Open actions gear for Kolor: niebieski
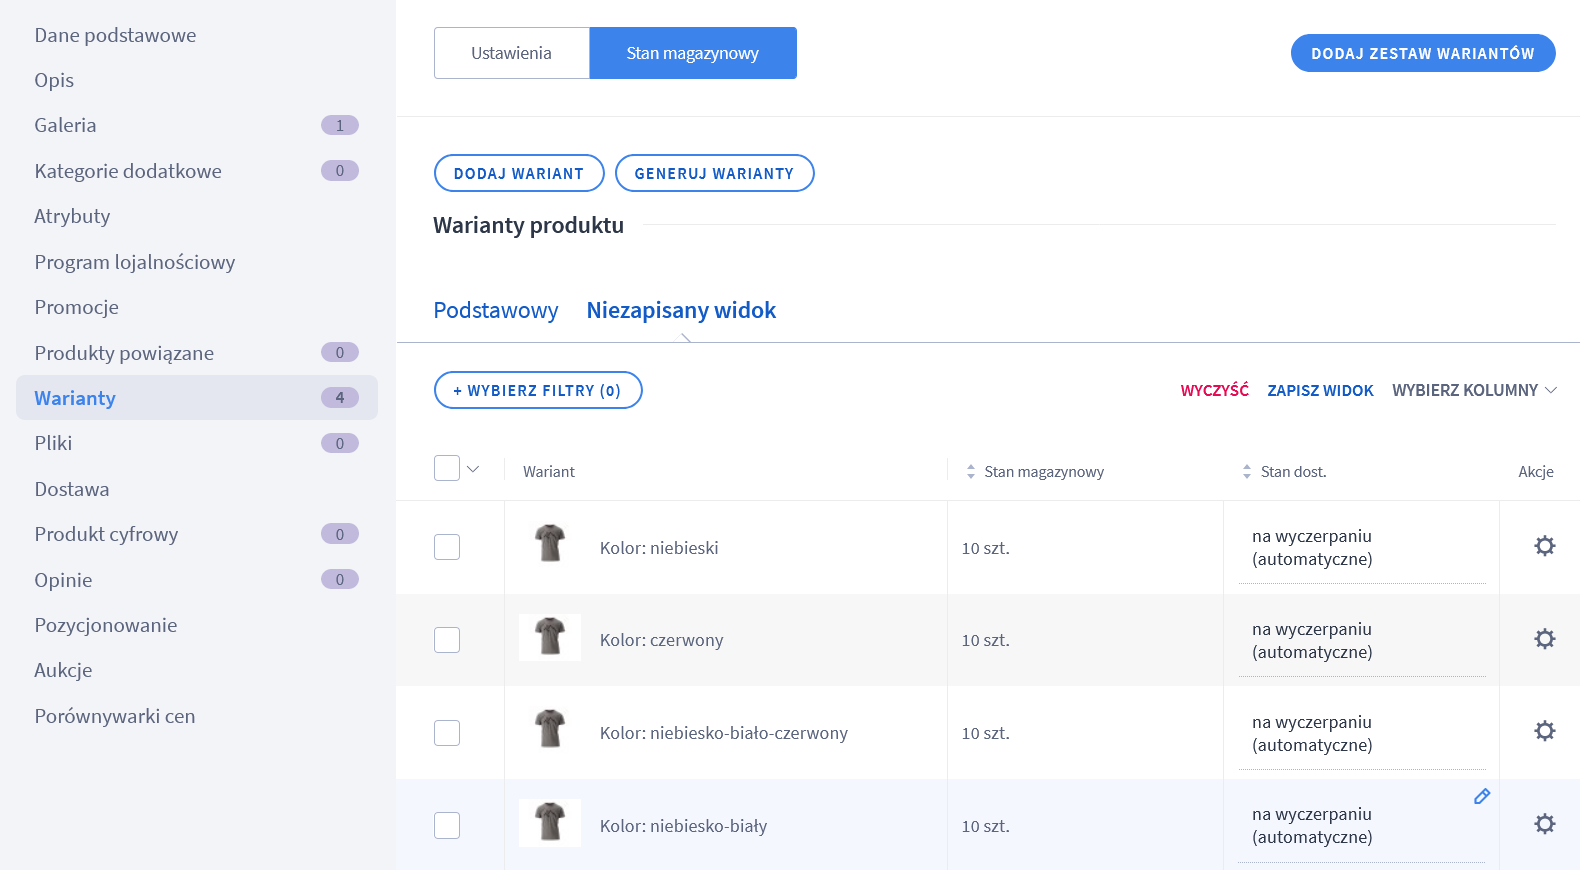The width and height of the screenshot is (1580, 870). point(1544,546)
